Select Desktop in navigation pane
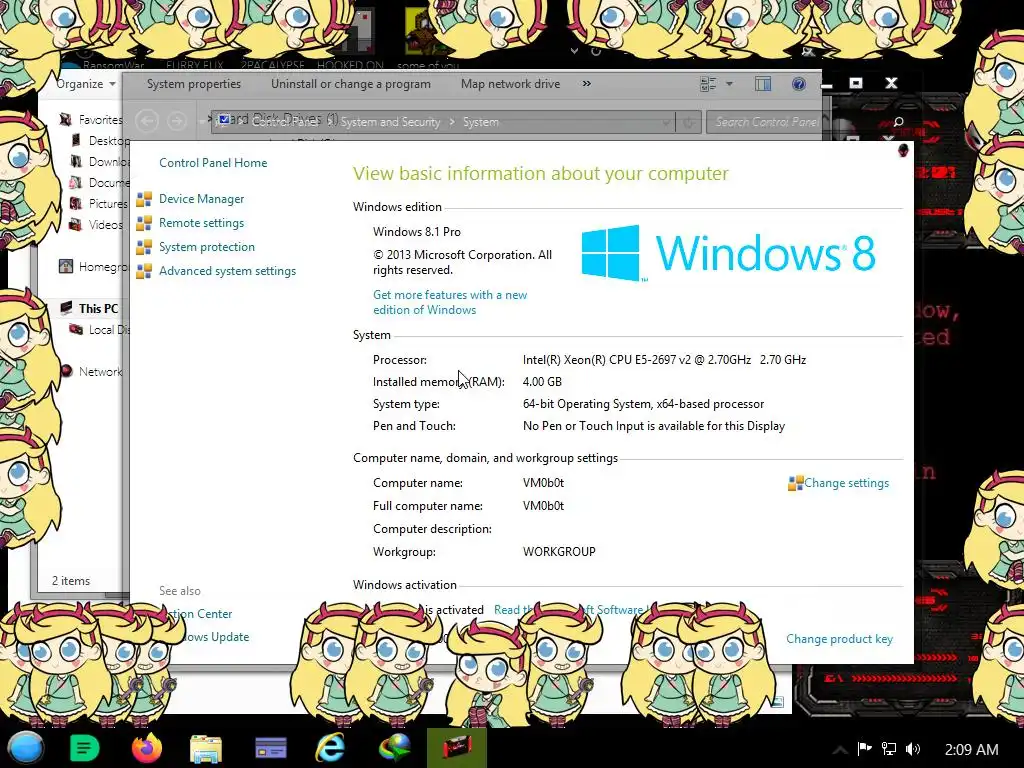Screen dimensions: 1024x768 click(x=108, y=140)
